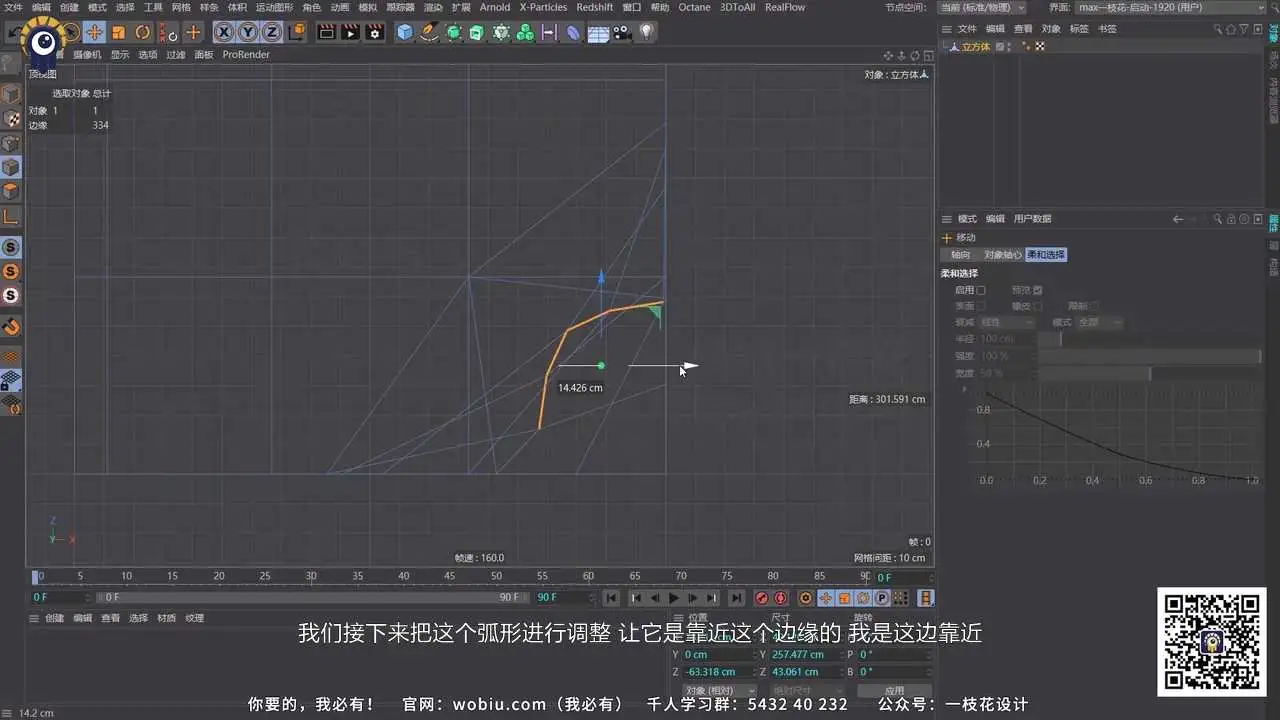Viewport: 1280px width, 720px height.
Task: Go to end of animation
Action: coord(736,598)
